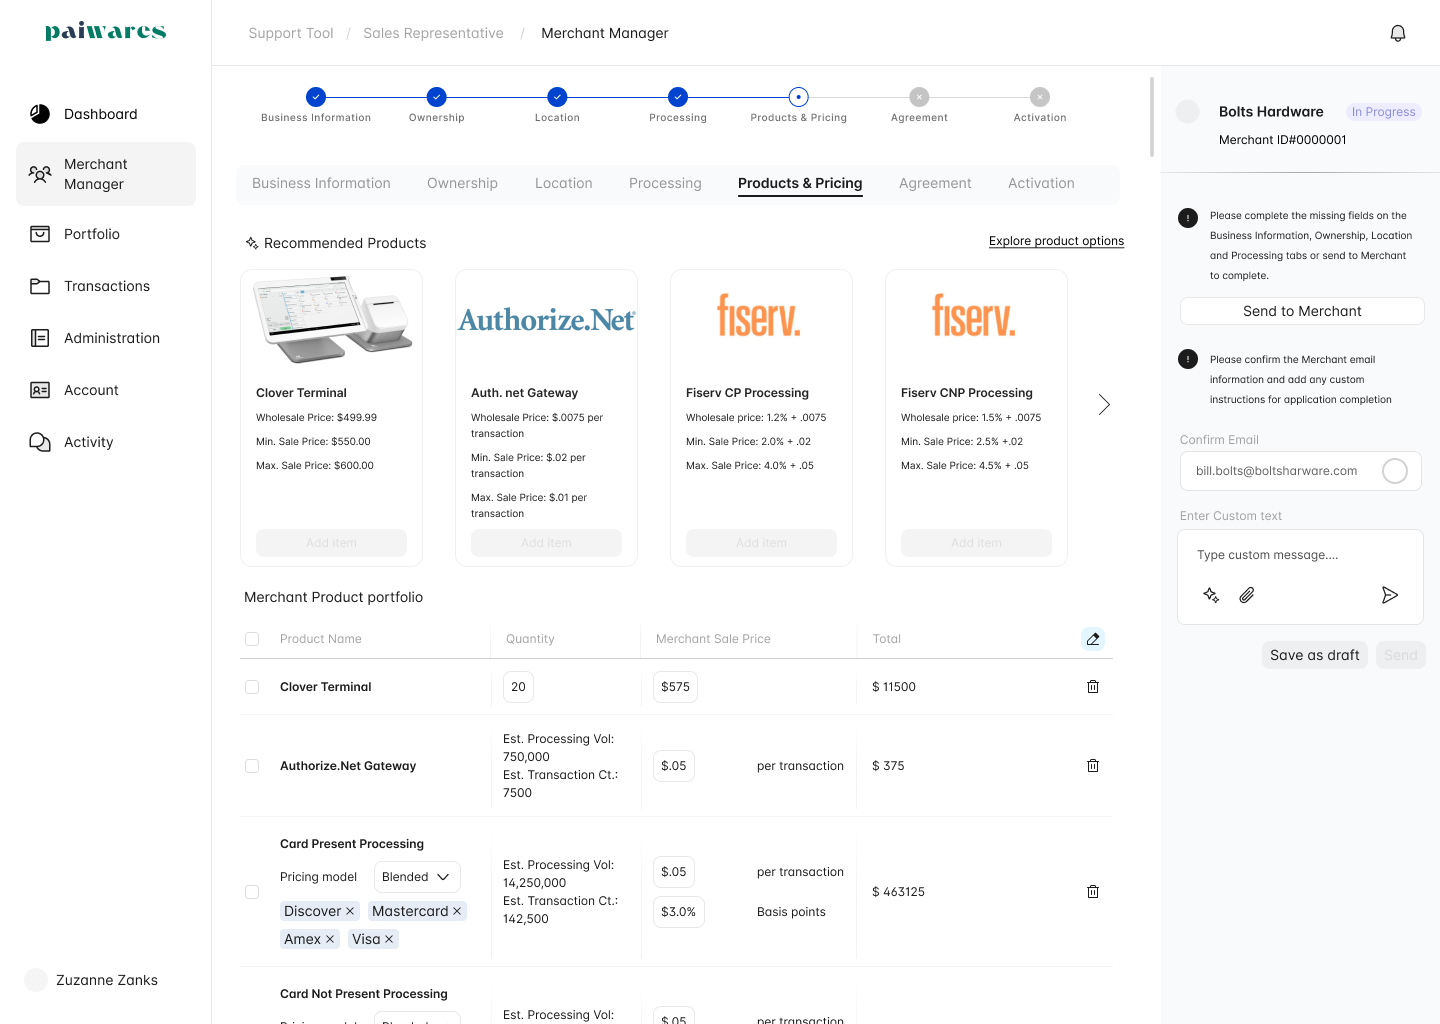This screenshot has height=1024, width=1440.
Task: Click the send arrow icon in message box
Action: (x=1390, y=595)
